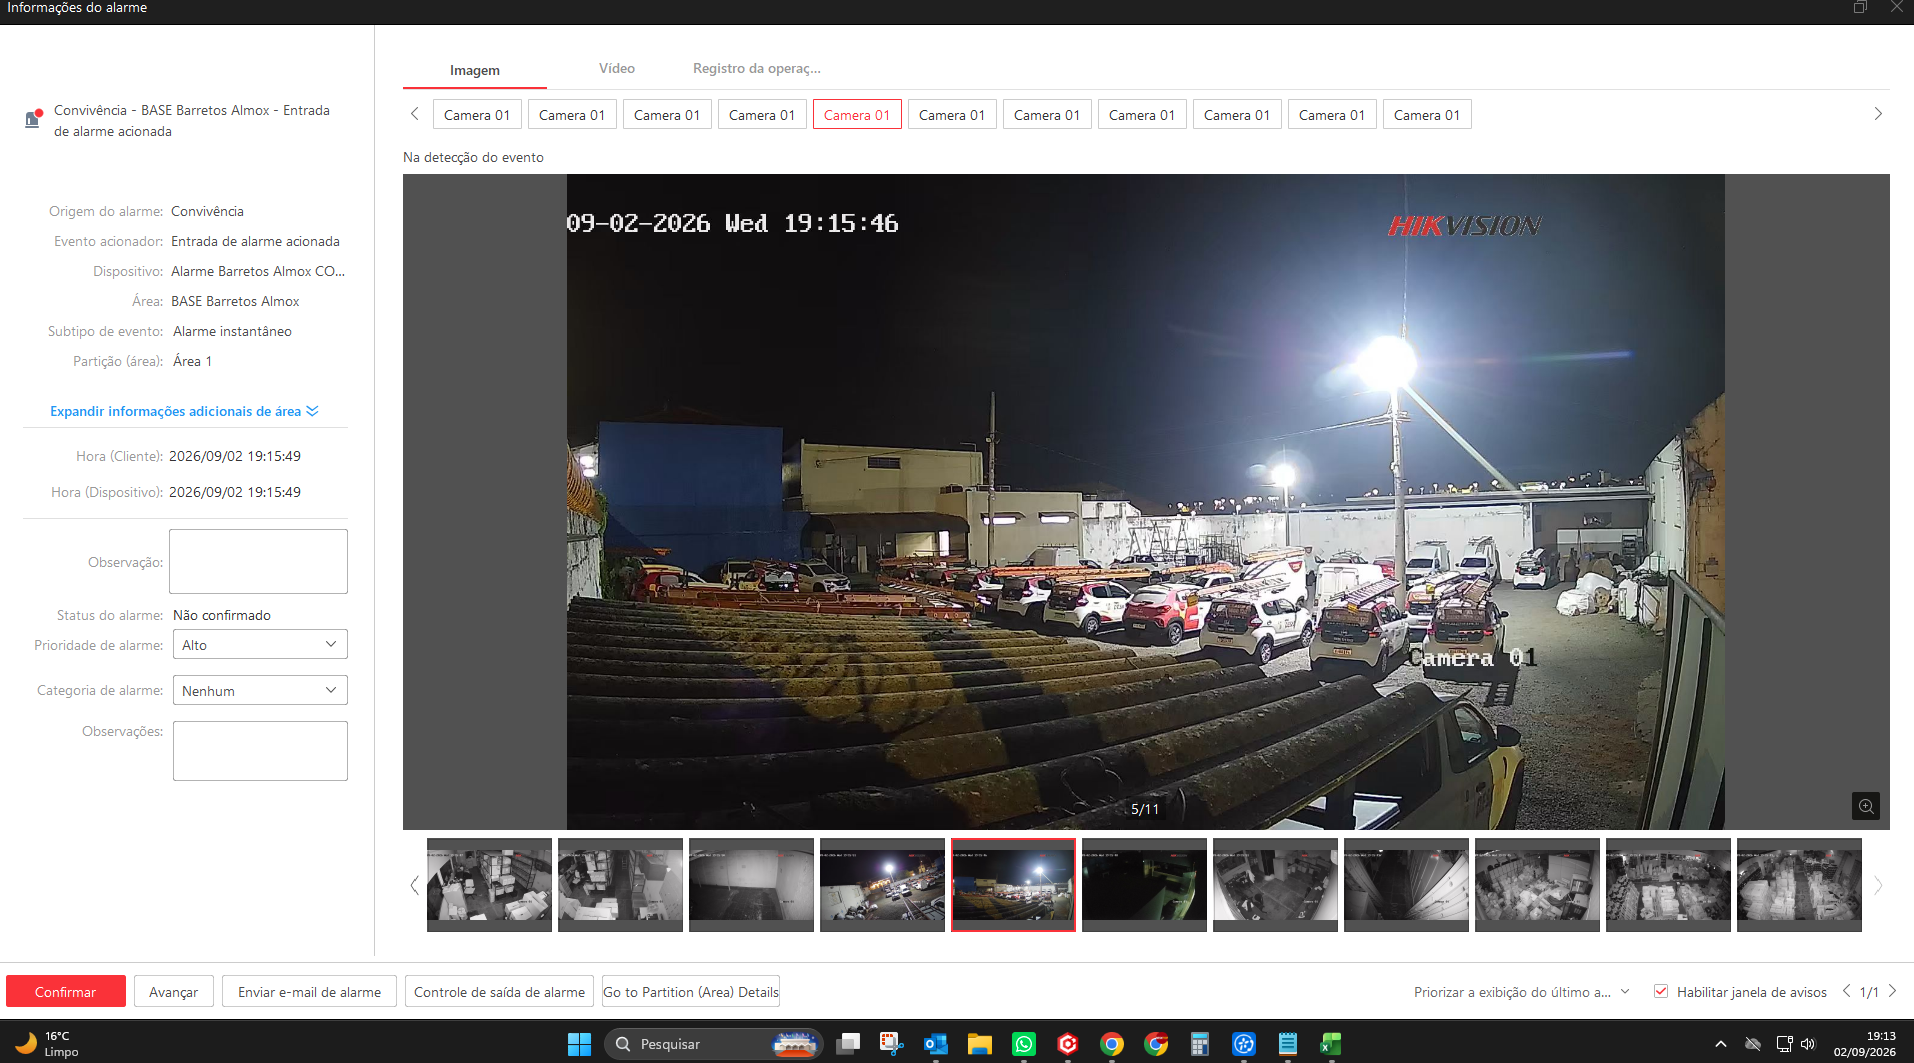This screenshot has height=1063, width=1914.
Task: Open File Explorer from the taskbar
Action: (979, 1044)
